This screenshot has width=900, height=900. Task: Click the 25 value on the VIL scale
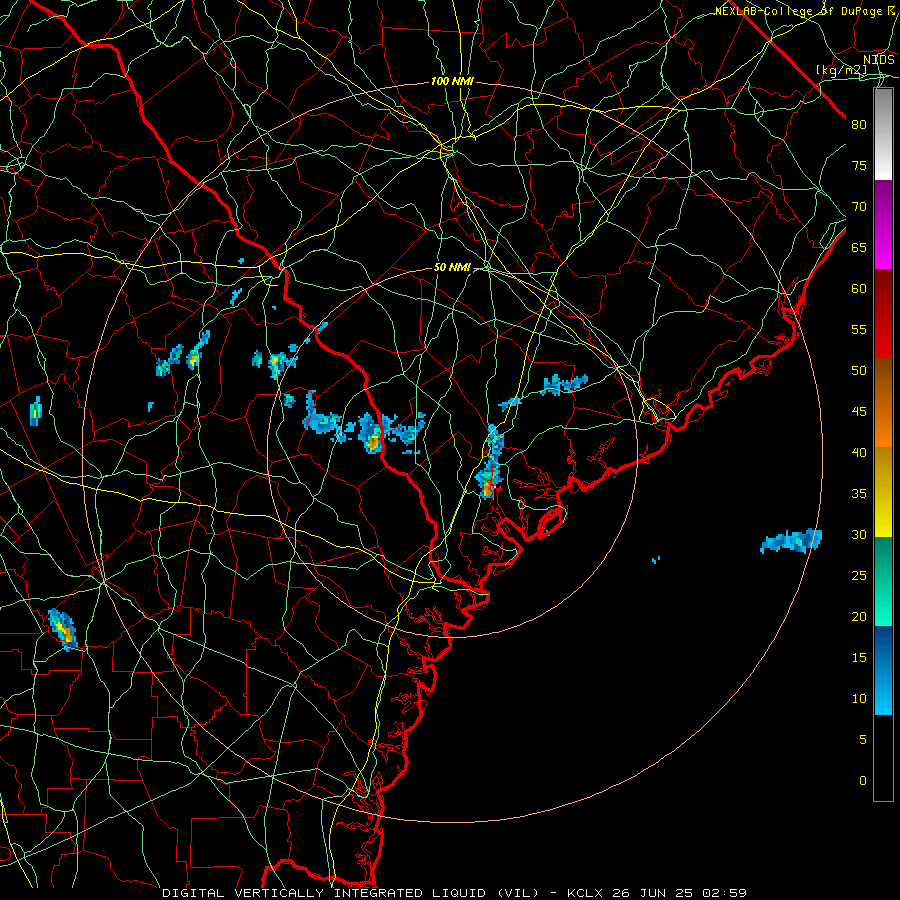(x=859, y=576)
